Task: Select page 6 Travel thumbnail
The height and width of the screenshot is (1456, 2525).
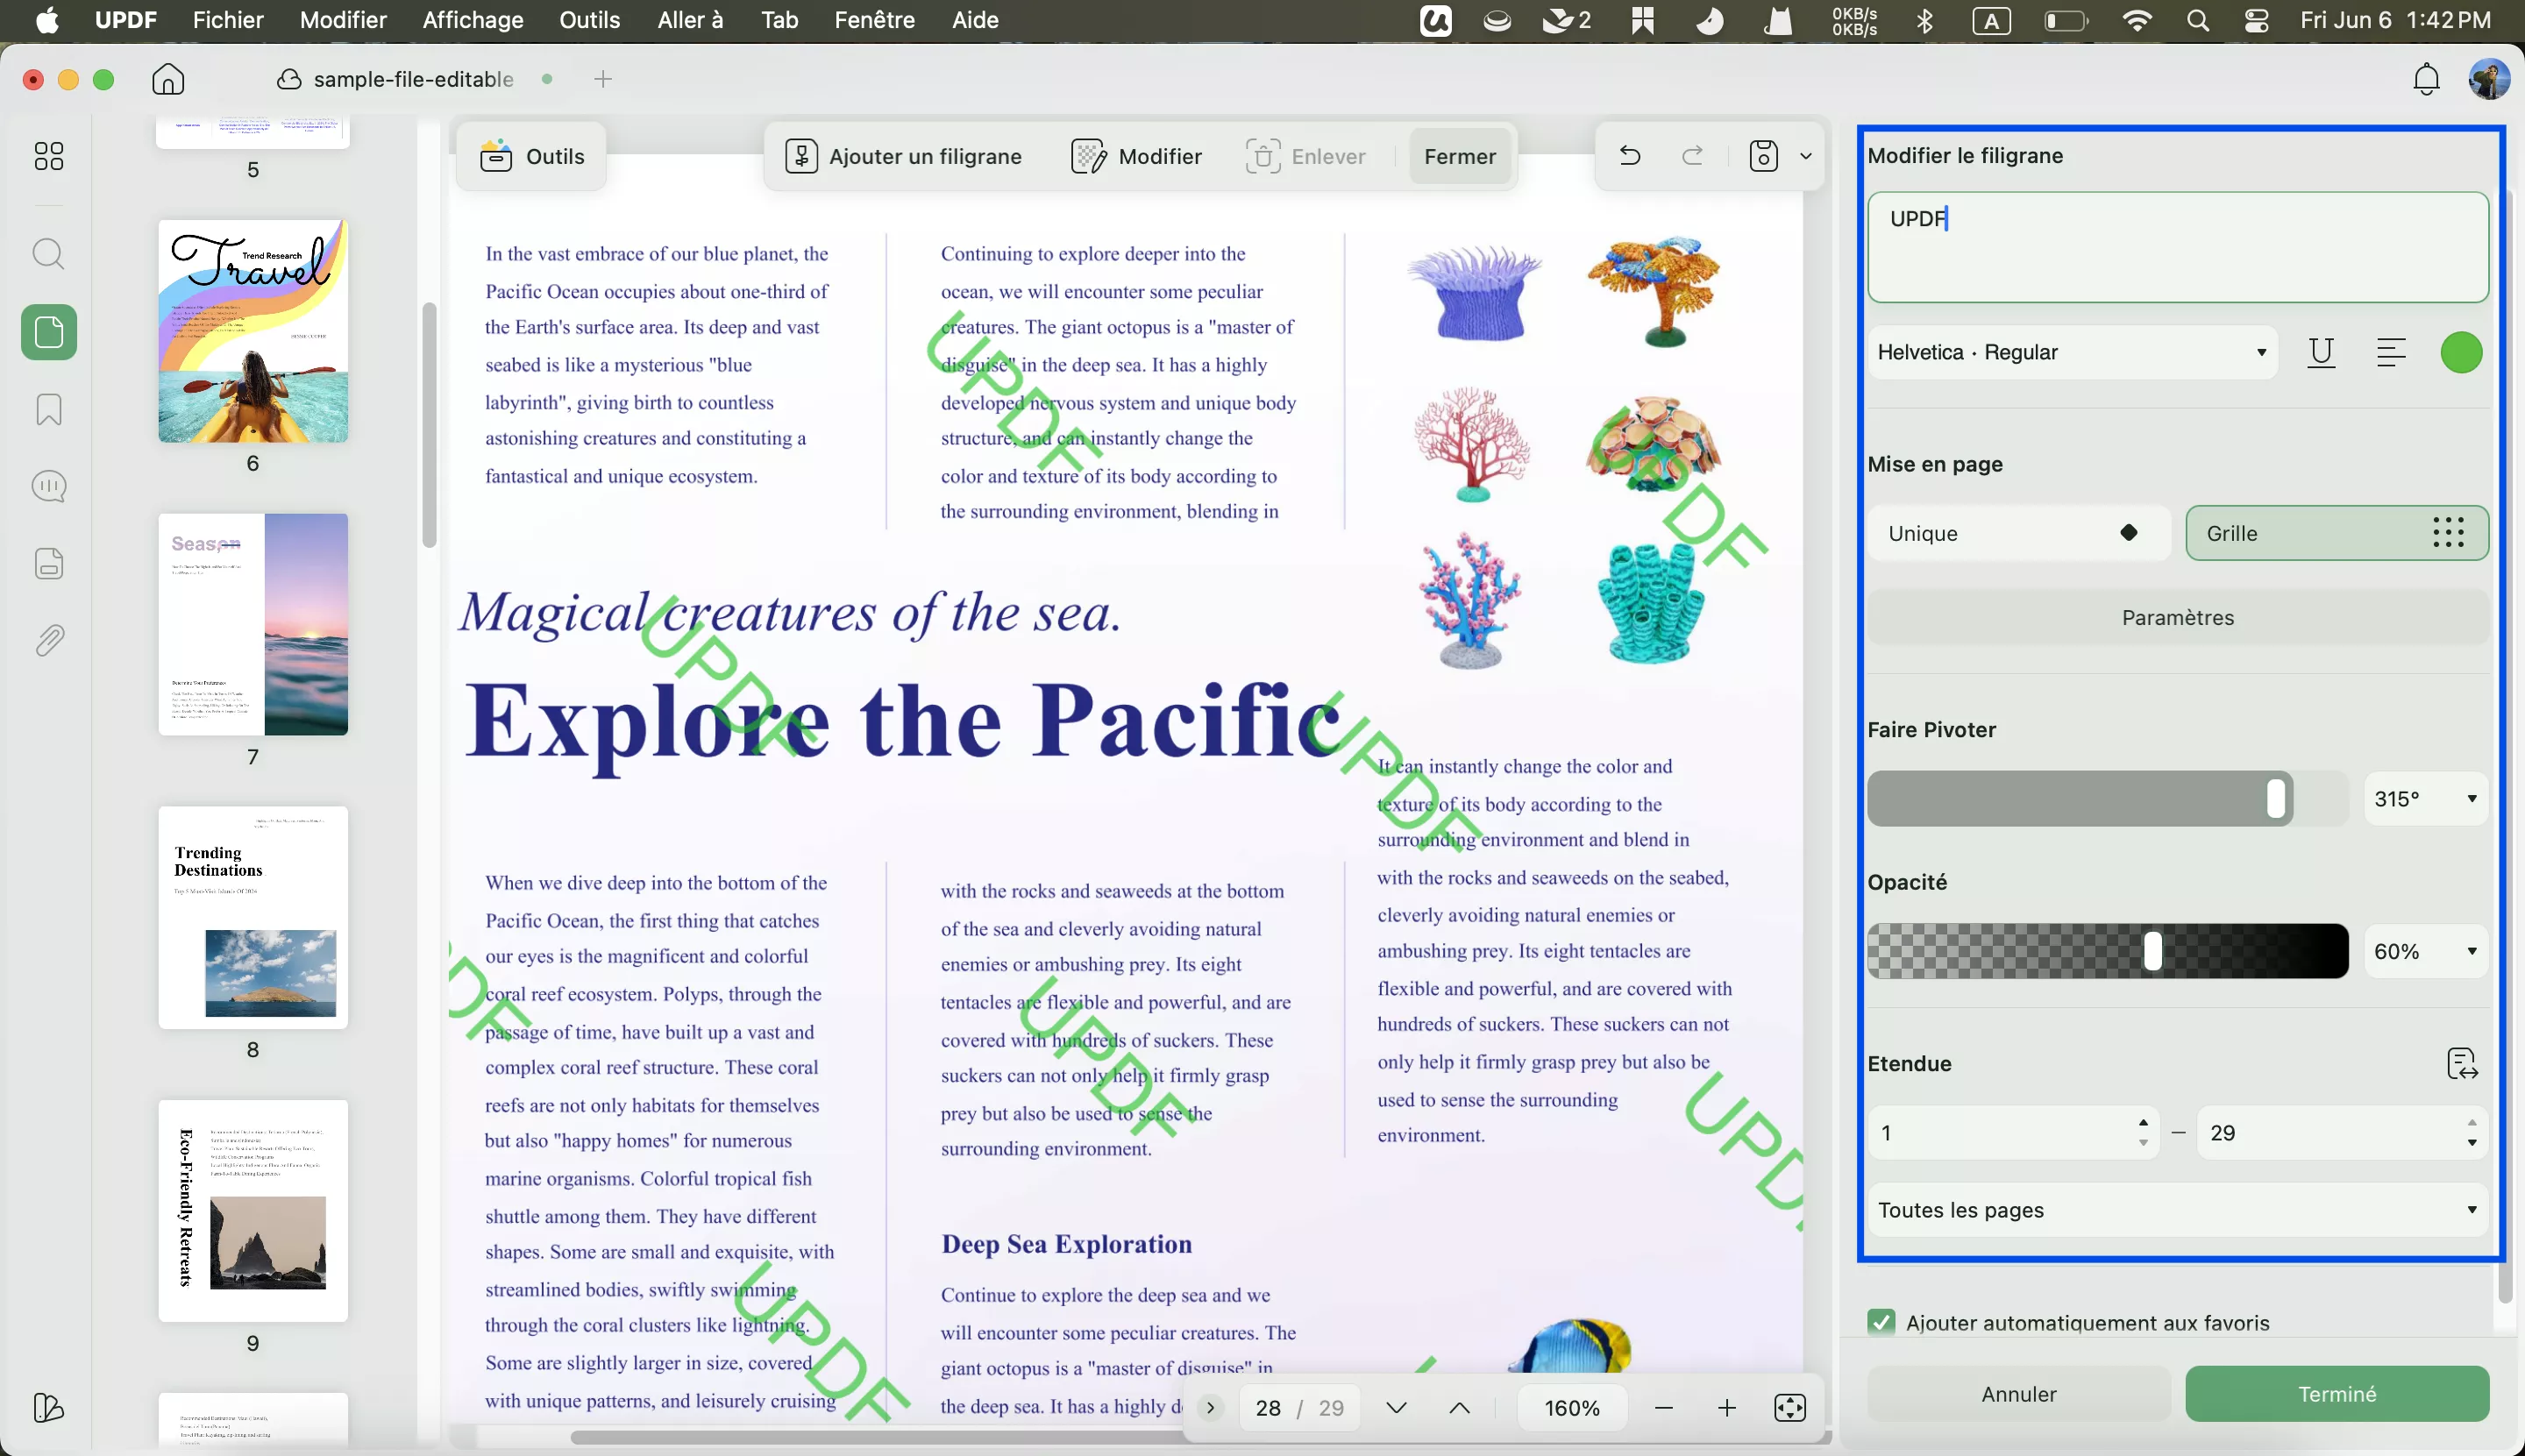Action: [x=253, y=331]
